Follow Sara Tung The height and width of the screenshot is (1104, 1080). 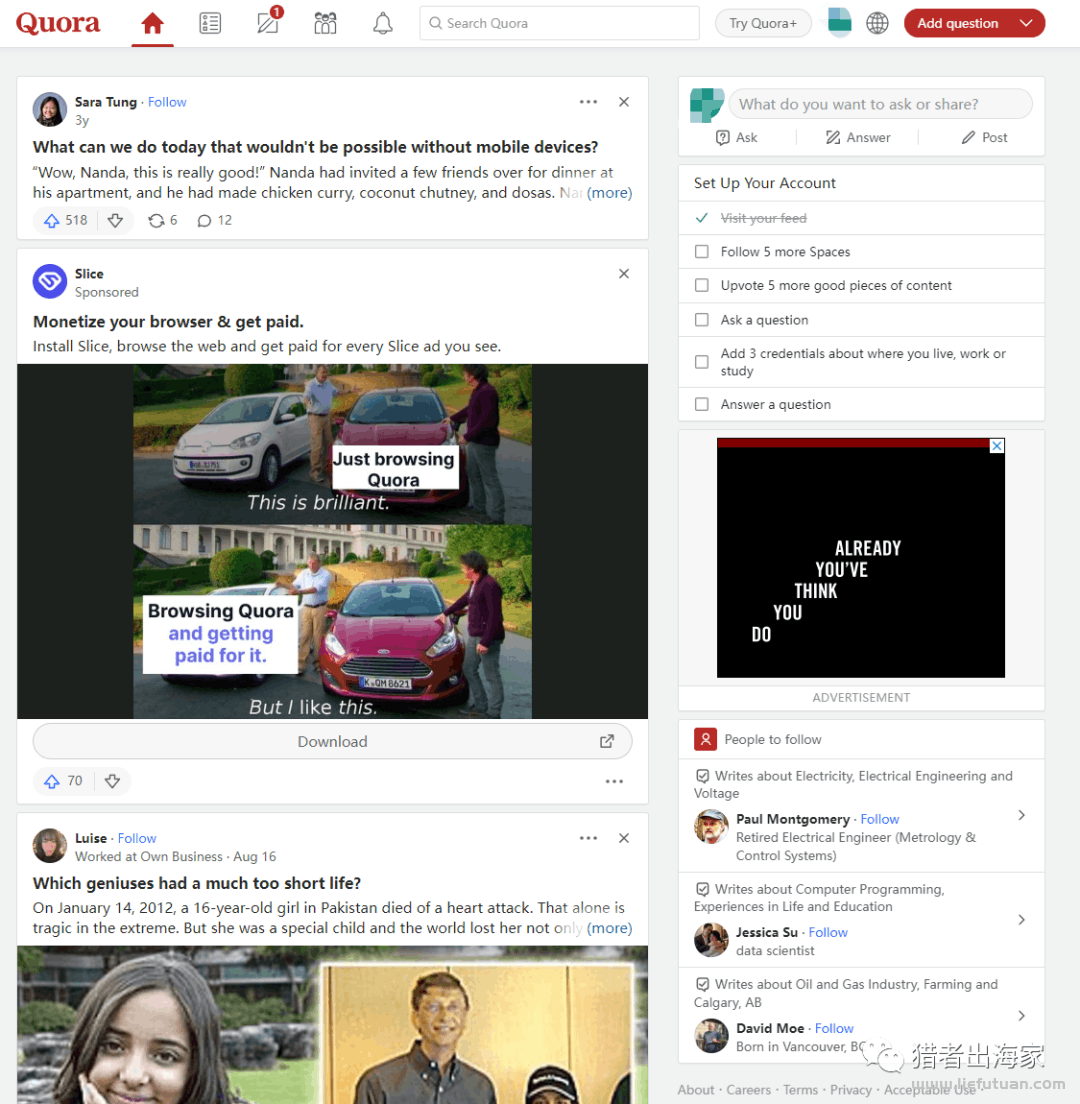click(167, 102)
